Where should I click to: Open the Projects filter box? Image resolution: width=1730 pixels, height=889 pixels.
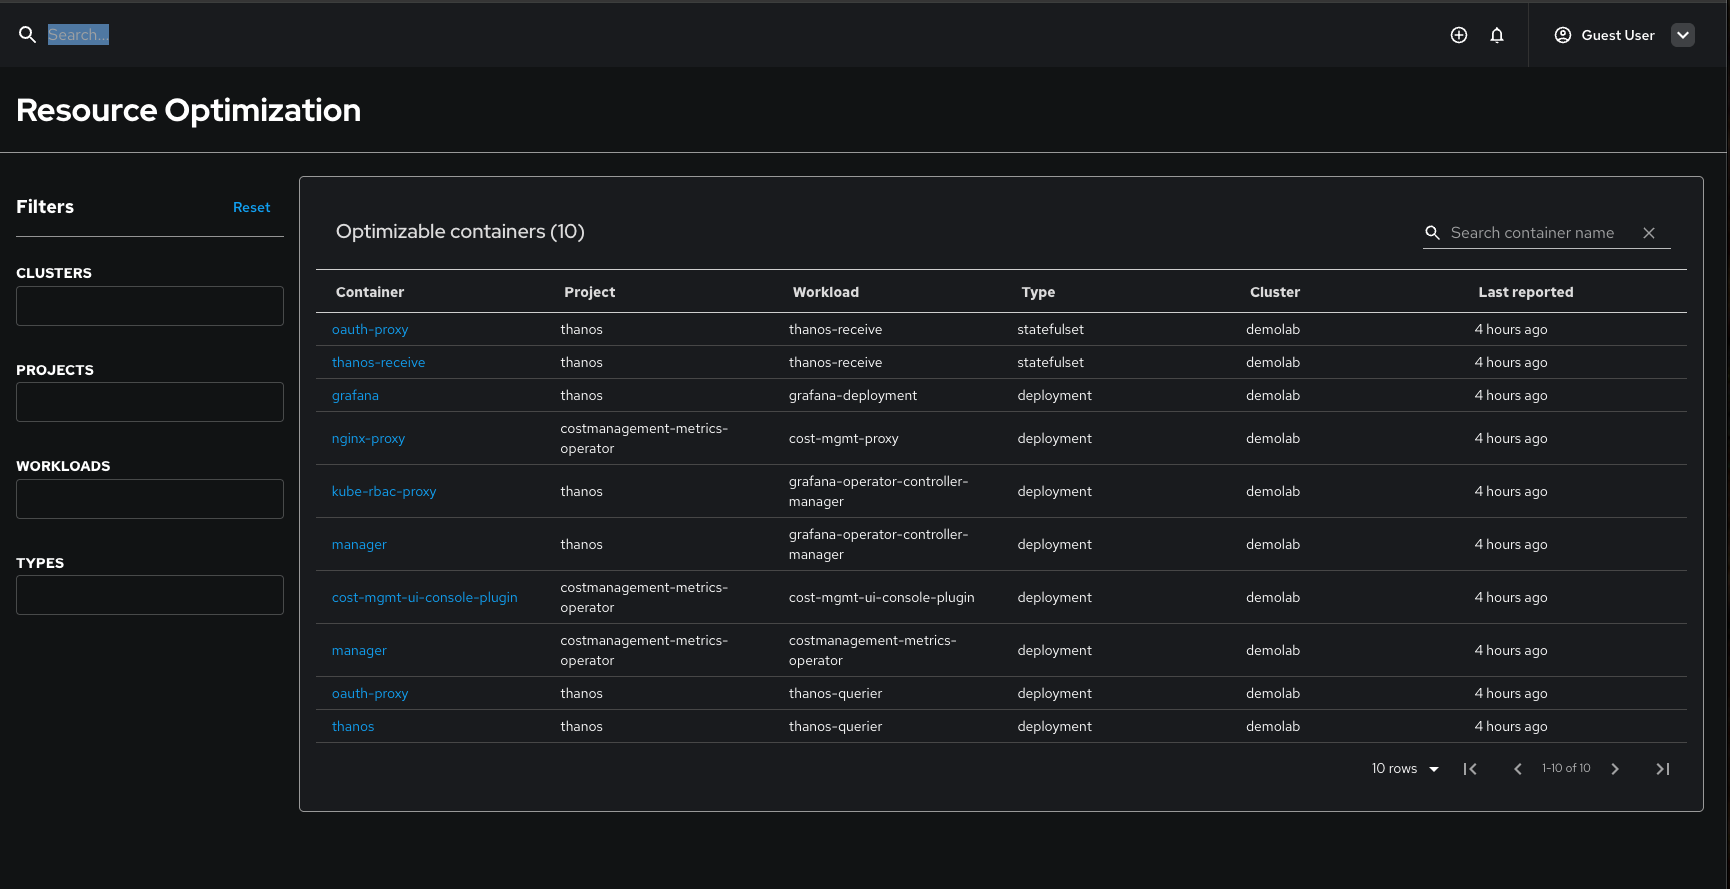pos(150,402)
